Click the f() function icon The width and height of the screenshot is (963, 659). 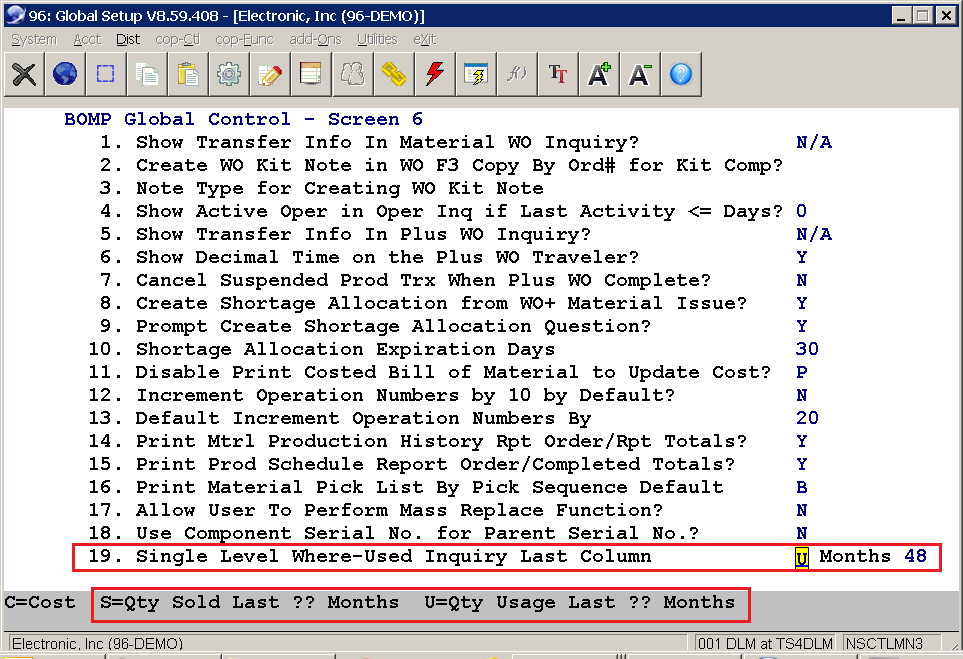click(517, 75)
